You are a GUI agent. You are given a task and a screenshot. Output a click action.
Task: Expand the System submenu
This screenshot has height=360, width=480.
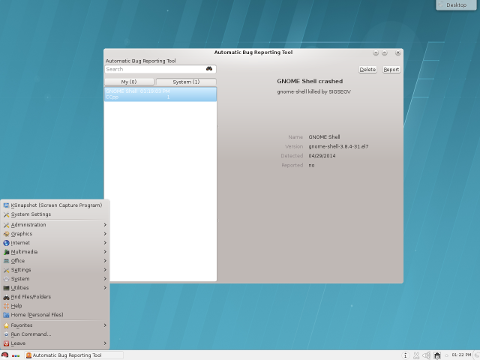coord(56,279)
